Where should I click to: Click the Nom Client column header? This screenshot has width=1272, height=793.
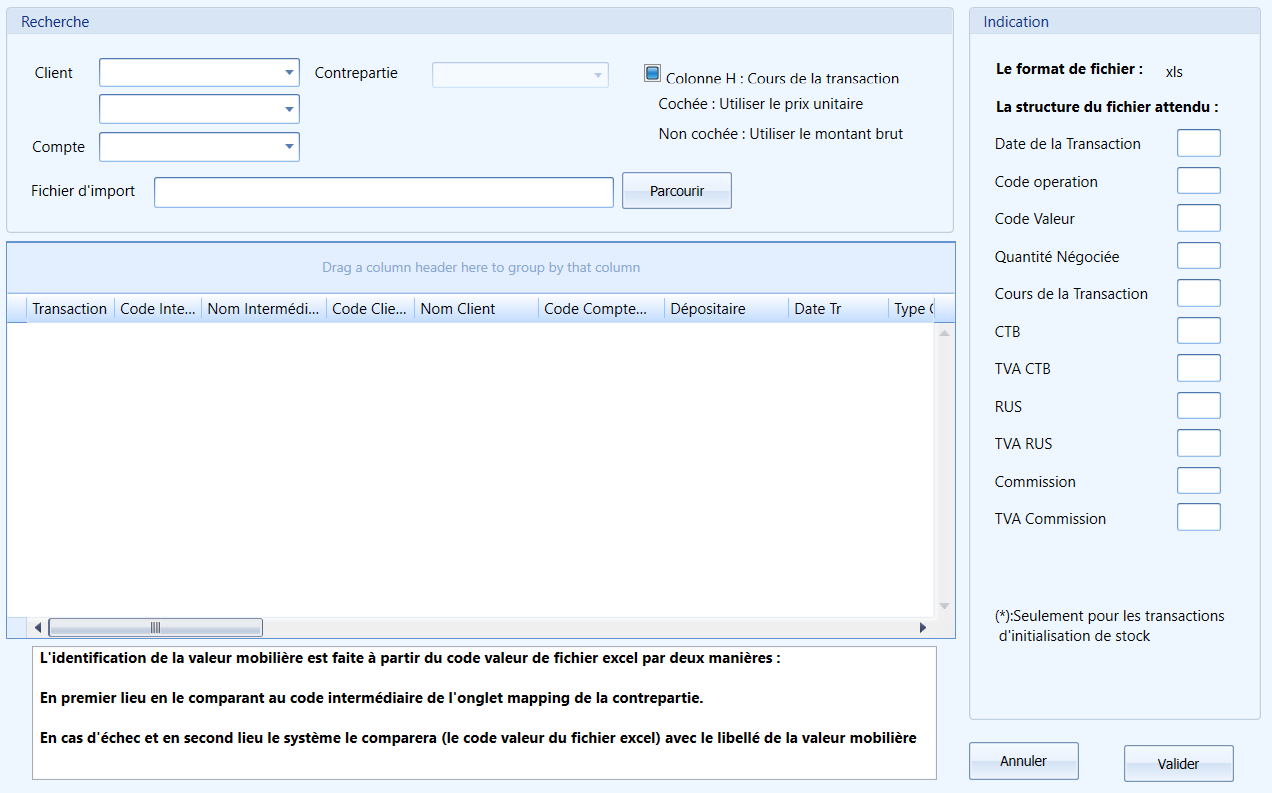click(476, 309)
